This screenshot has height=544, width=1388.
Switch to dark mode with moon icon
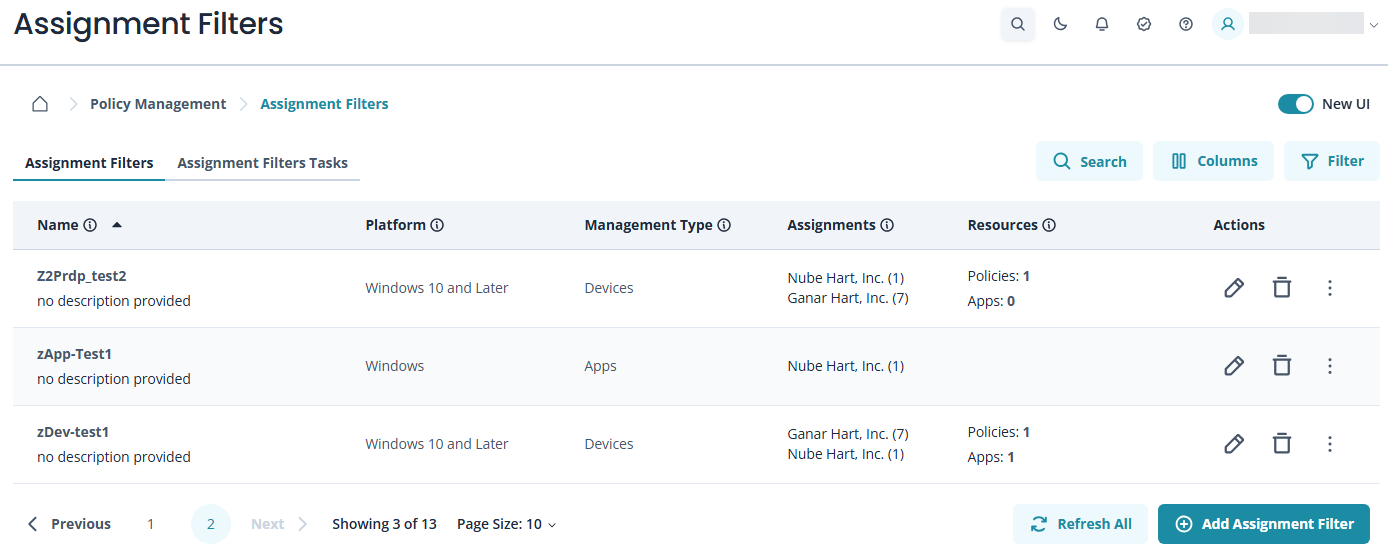tap(1060, 24)
